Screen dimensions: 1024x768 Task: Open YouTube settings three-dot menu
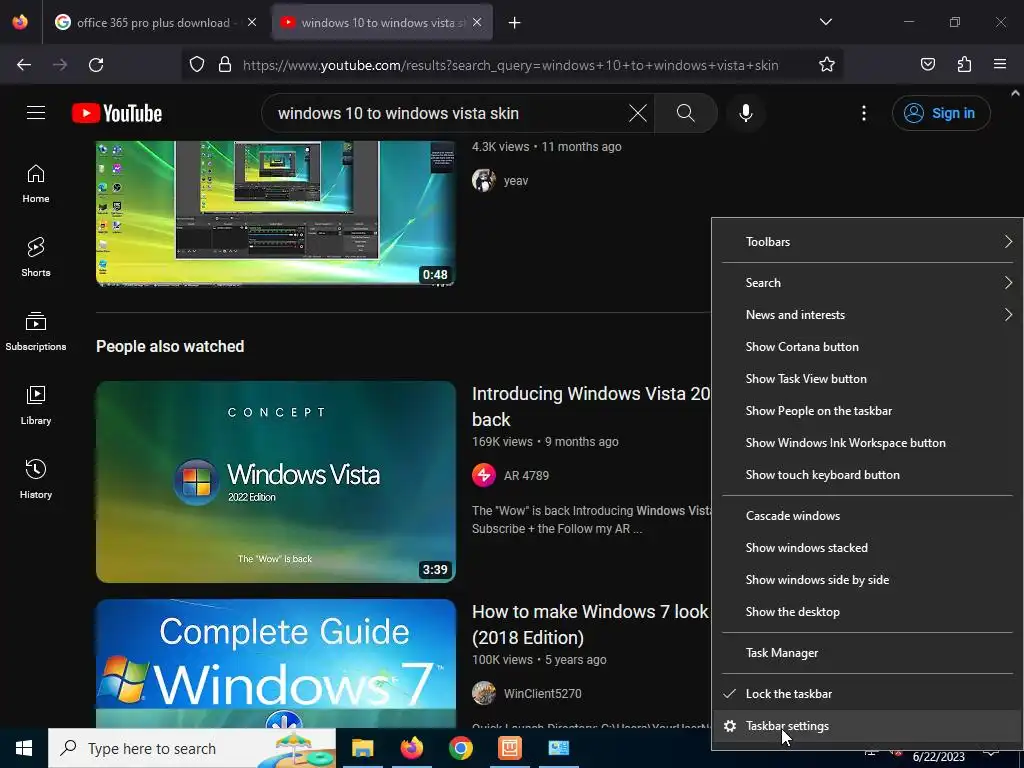tap(863, 113)
